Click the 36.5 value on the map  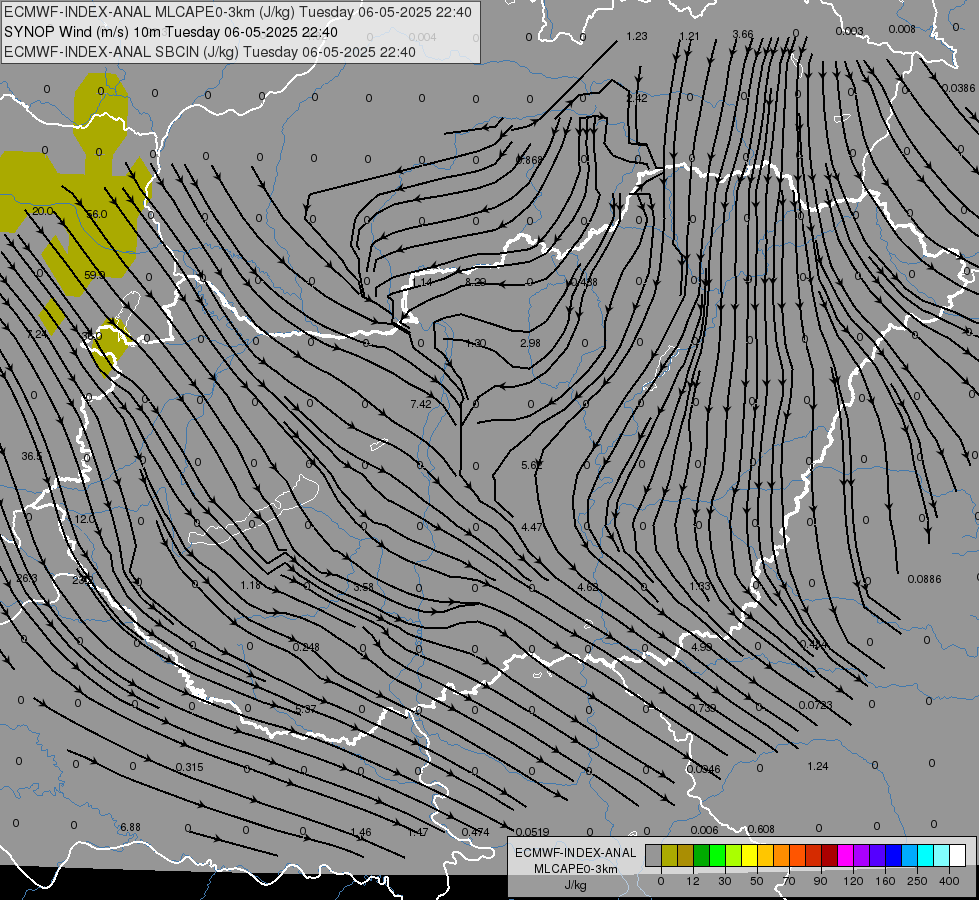pyautogui.click(x=31, y=457)
